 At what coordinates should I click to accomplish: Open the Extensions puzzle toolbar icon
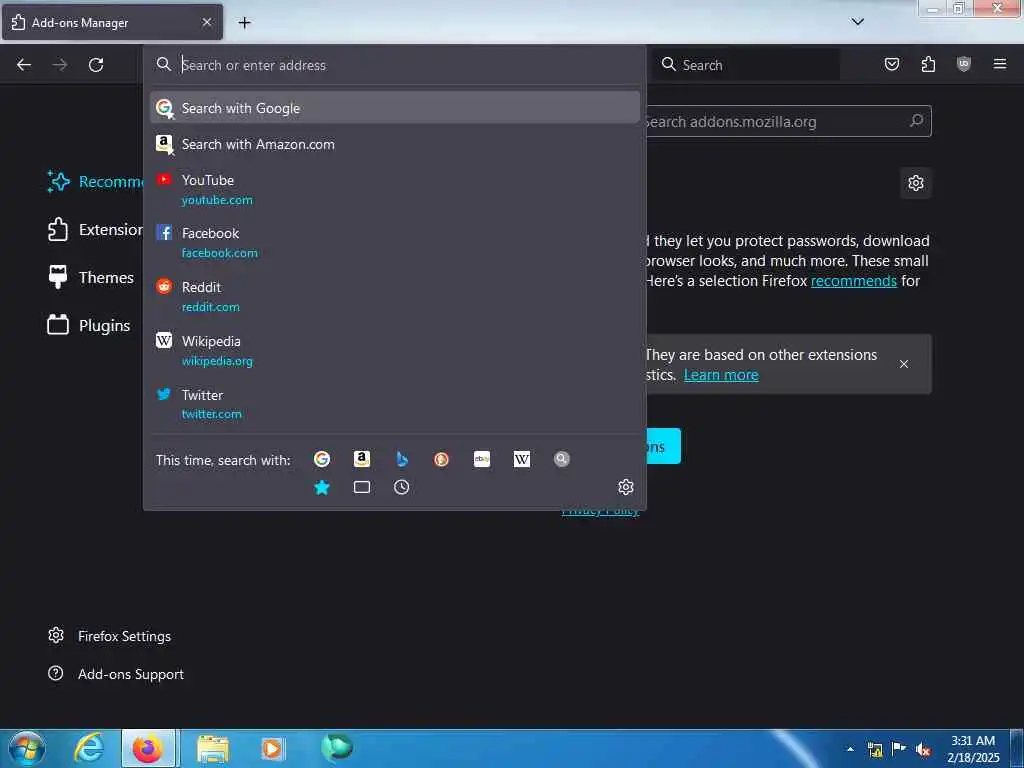928,64
